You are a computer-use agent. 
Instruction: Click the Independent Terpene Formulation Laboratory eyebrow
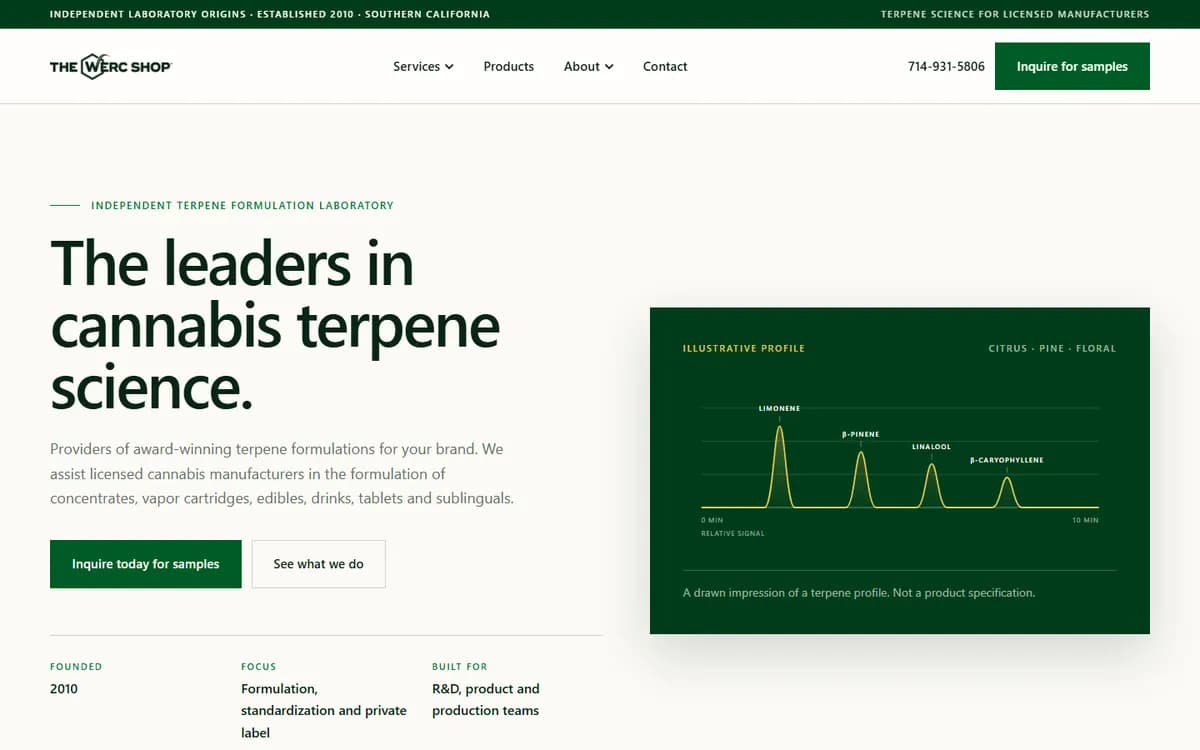pos(242,205)
